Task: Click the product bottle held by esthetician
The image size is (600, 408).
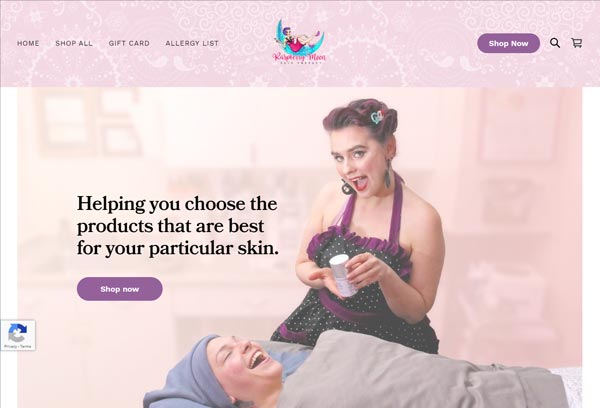Action: click(x=344, y=276)
